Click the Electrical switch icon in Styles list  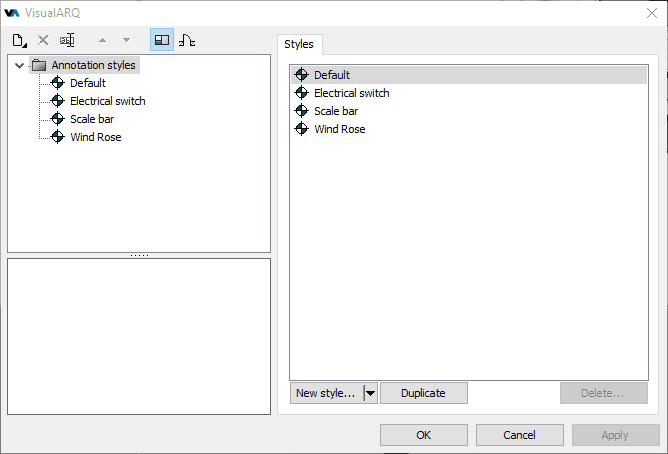pos(302,92)
